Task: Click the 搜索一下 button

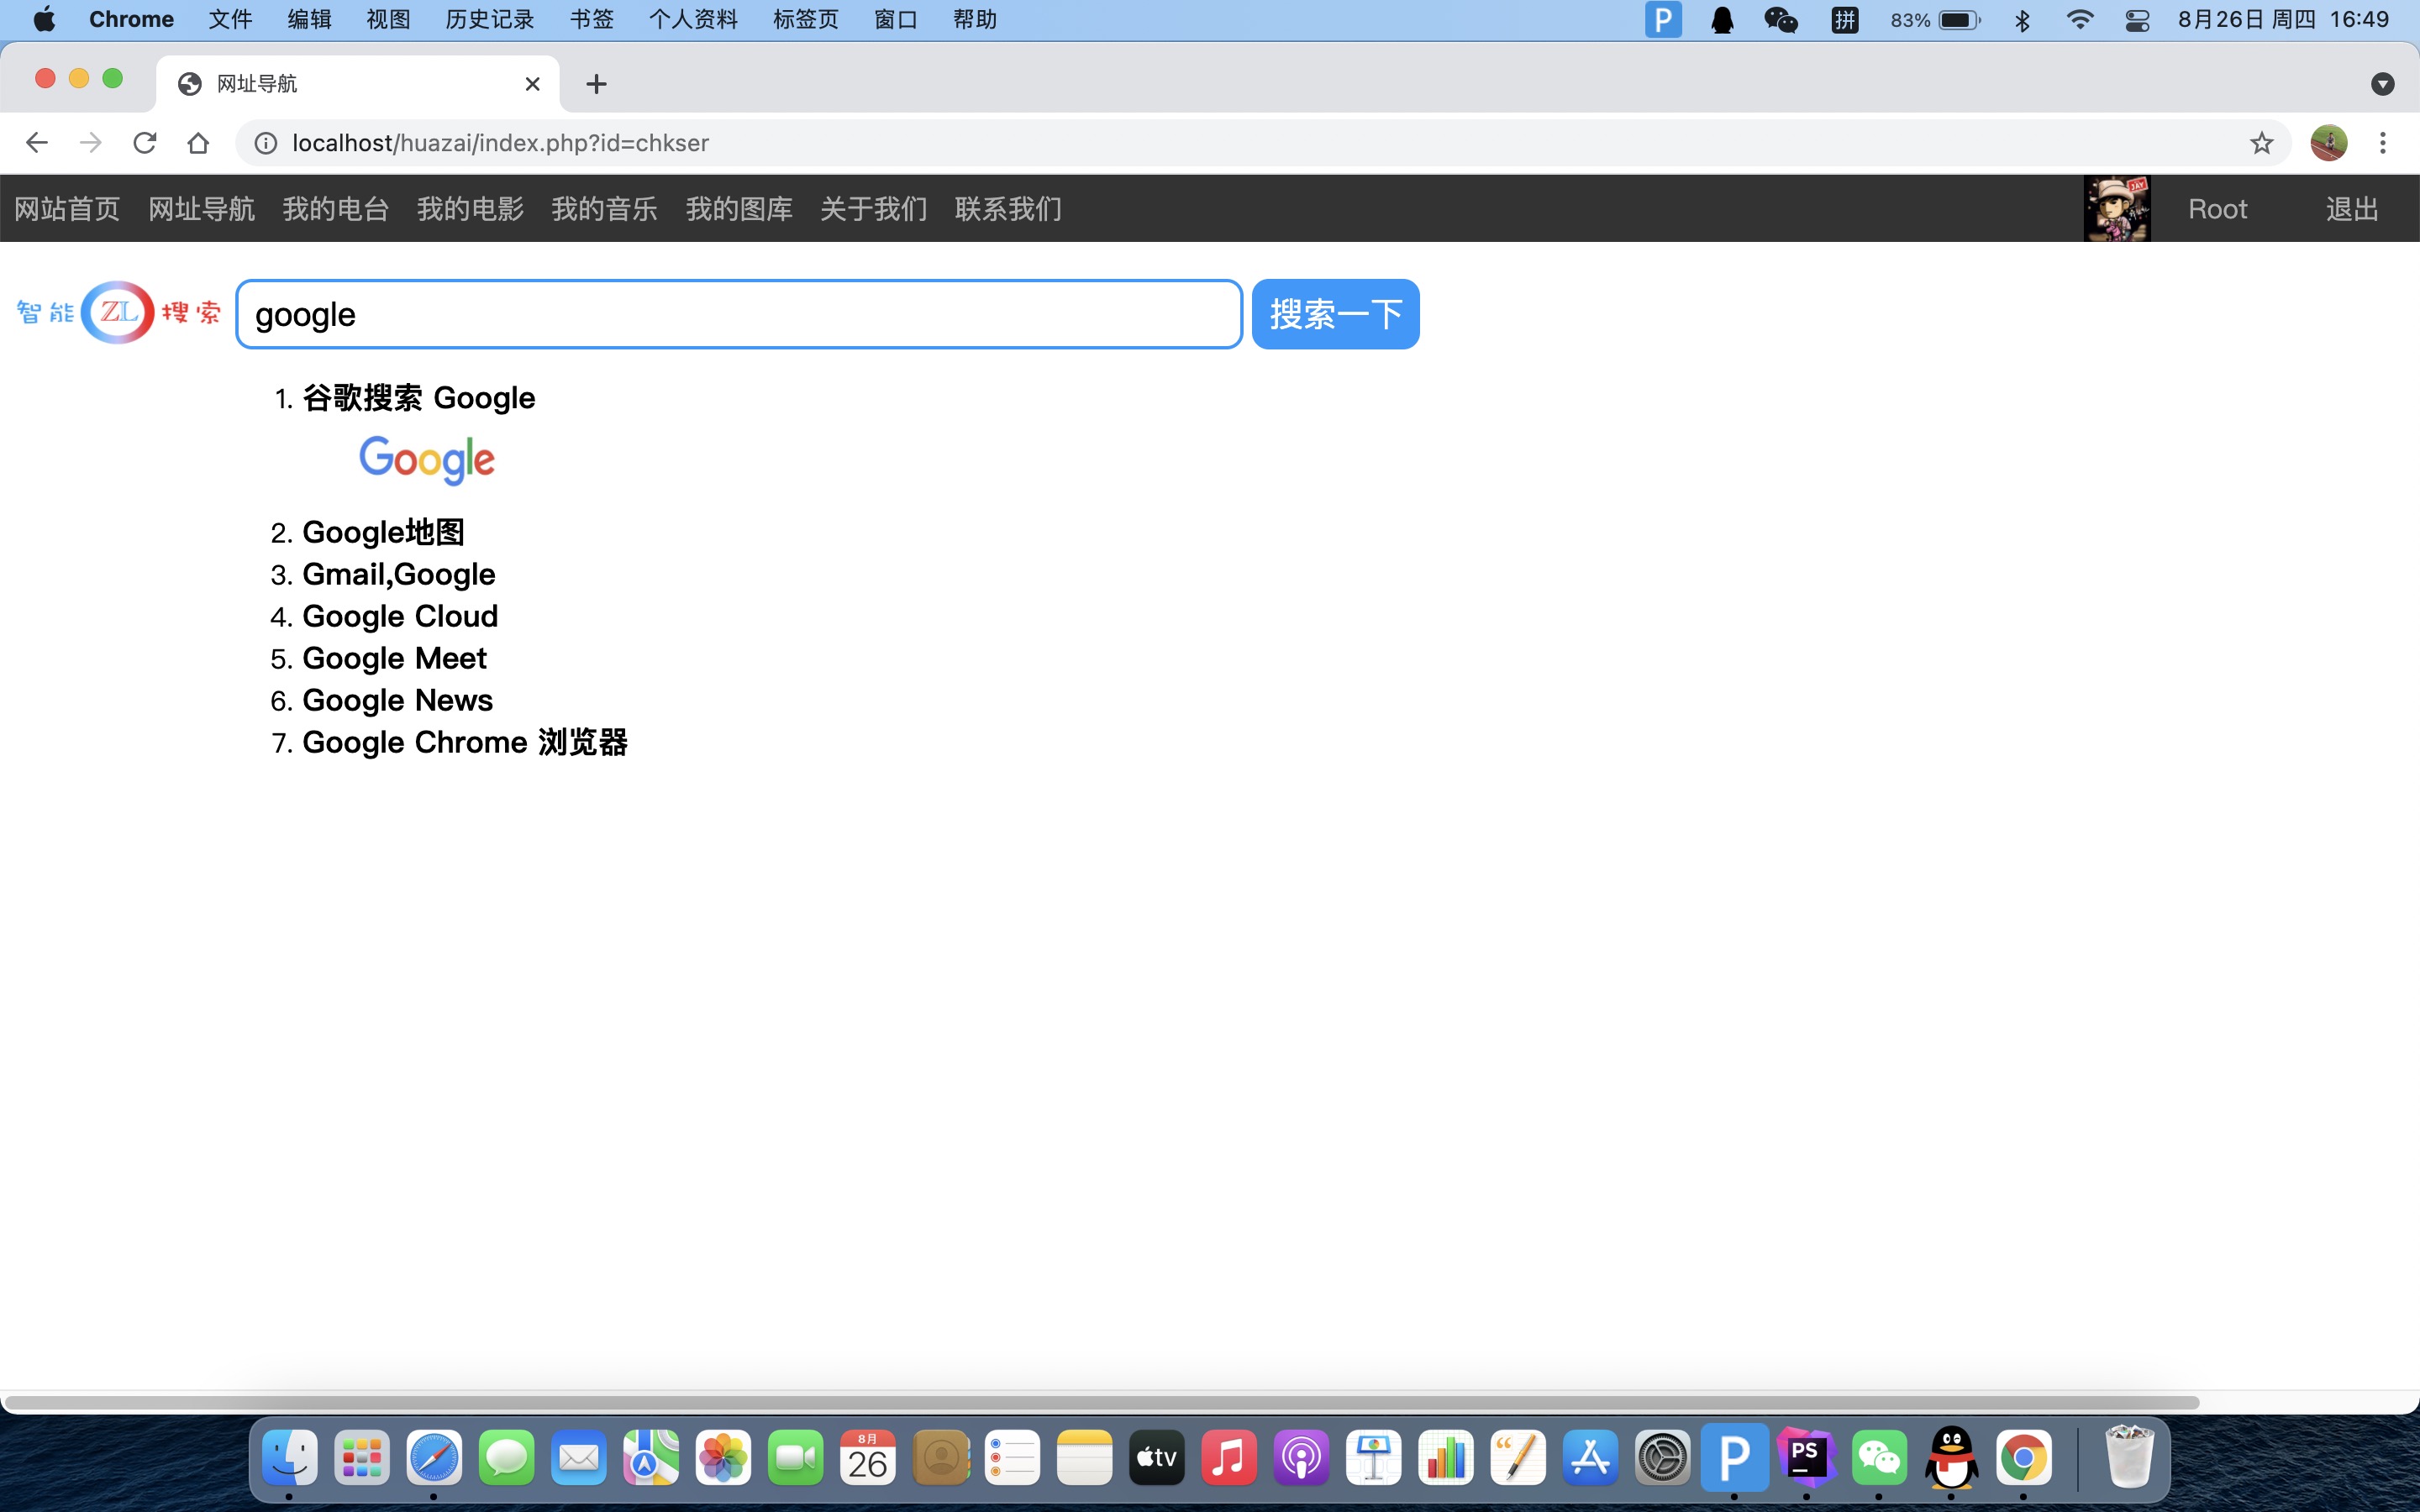Action: (x=1335, y=314)
